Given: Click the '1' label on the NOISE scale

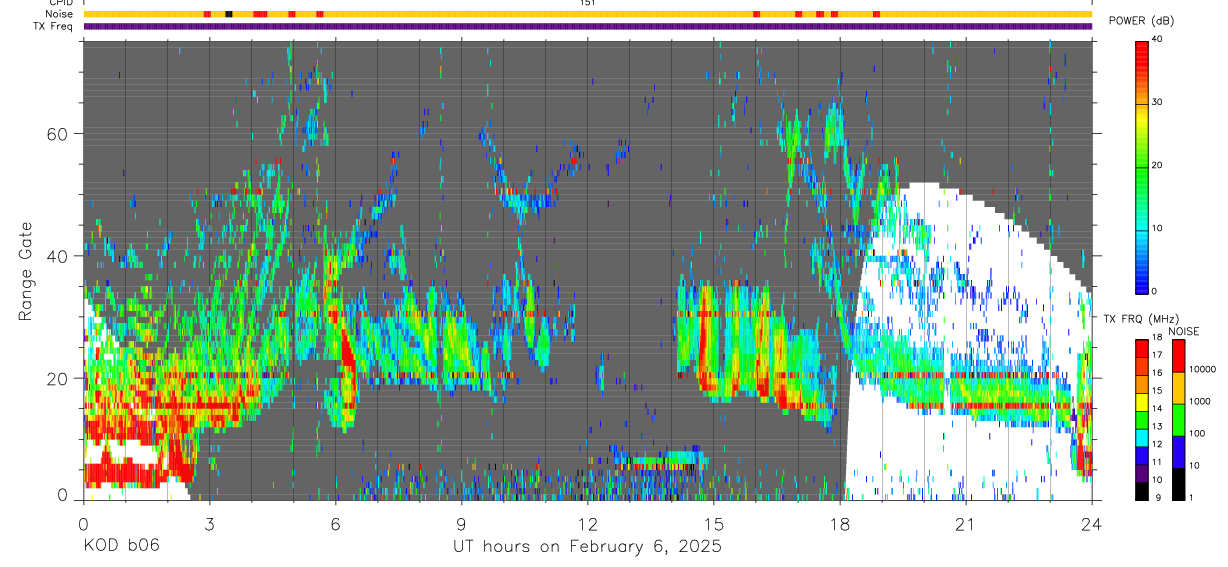Looking at the screenshot, I should click(1192, 498).
